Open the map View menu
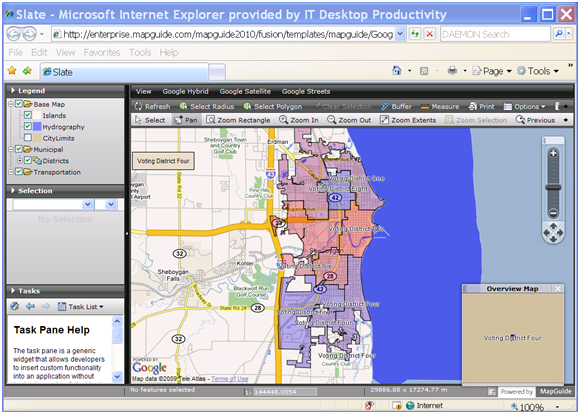Viewport: 580px width, 414px height. click(x=143, y=91)
